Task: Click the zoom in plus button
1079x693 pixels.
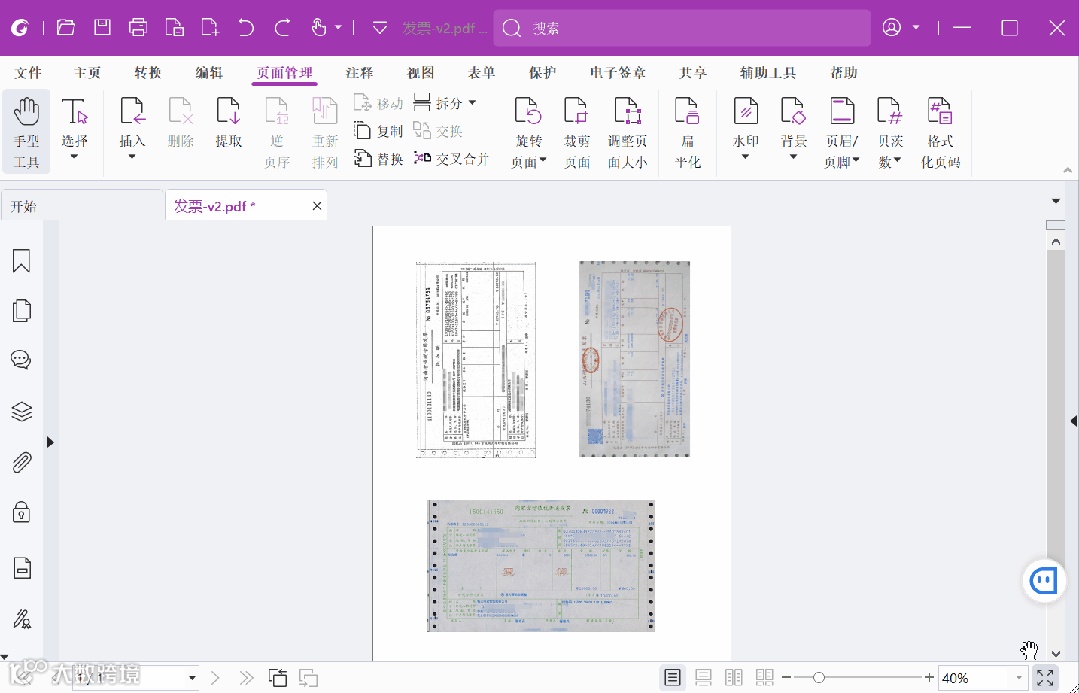Action: (930, 678)
